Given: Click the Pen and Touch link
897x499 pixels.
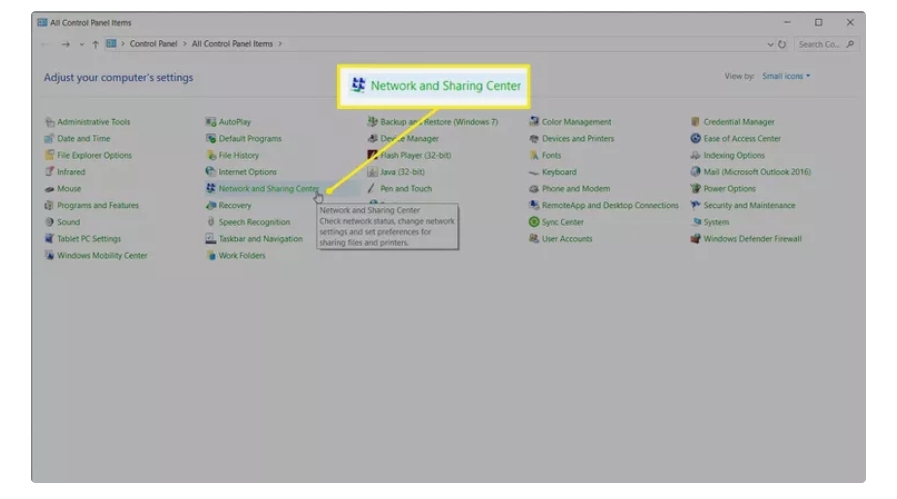Looking at the screenshot, I should click(406, 188).
